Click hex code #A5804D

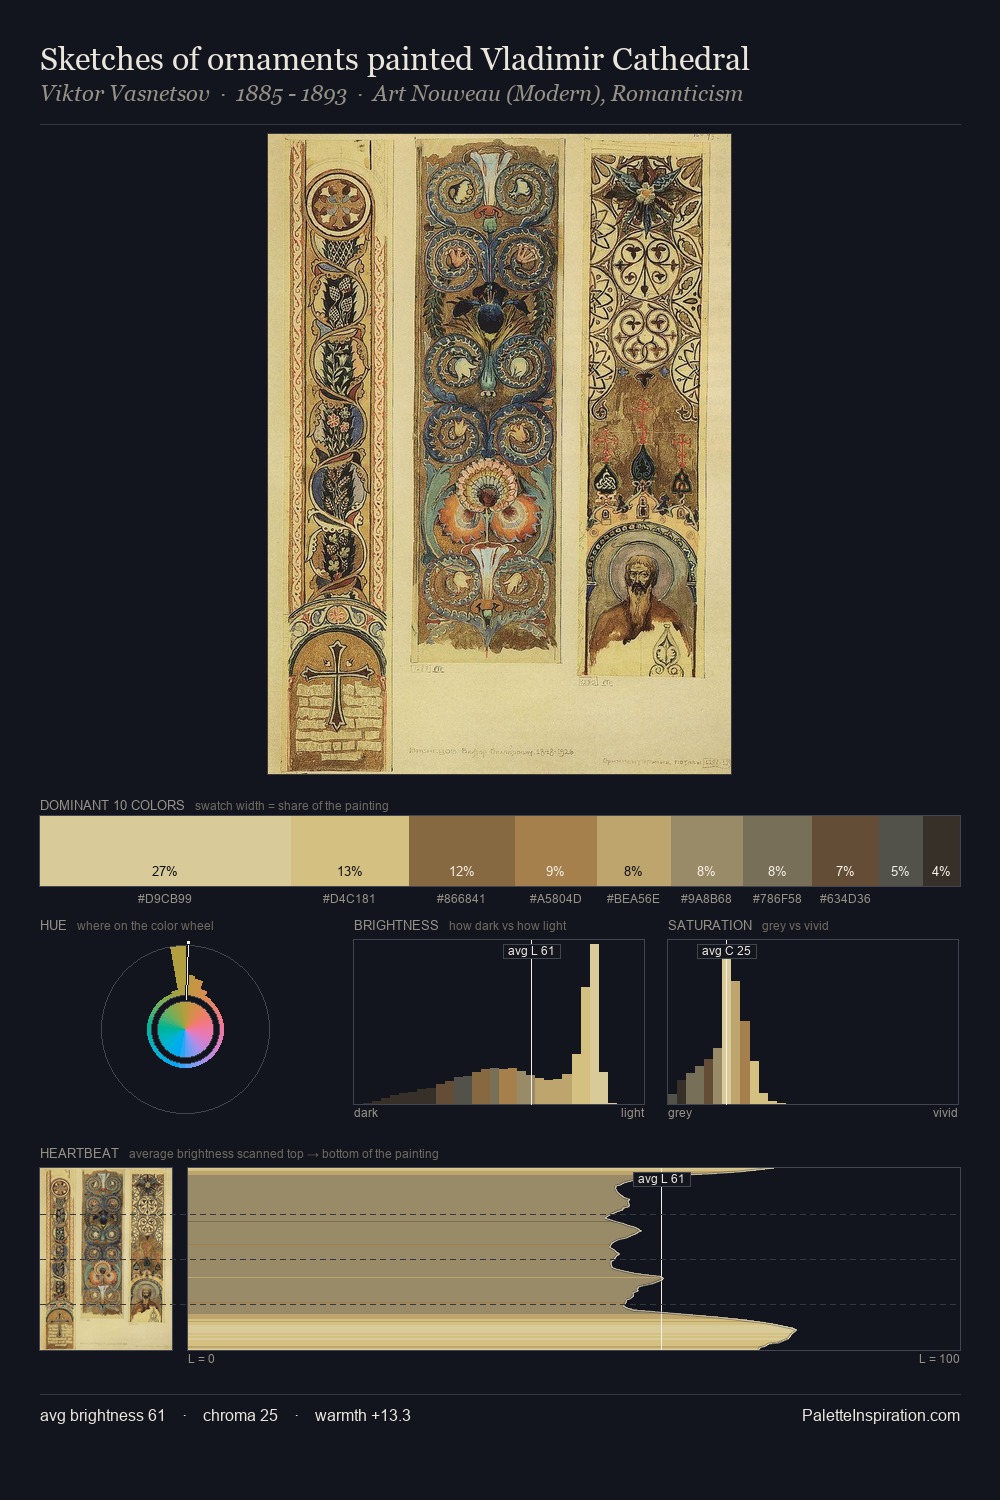tap(555, 899)
